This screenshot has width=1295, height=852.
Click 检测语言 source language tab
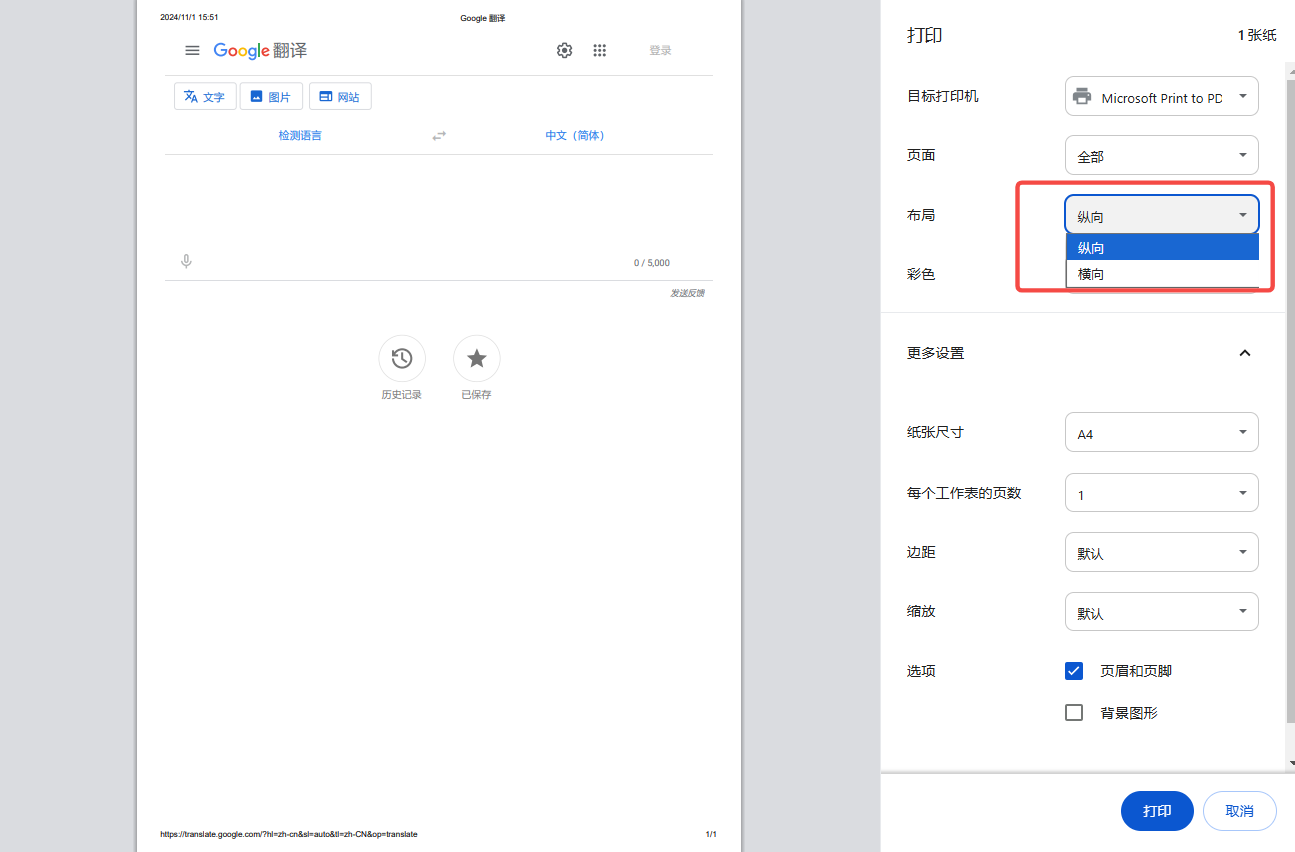coord(300,136)
